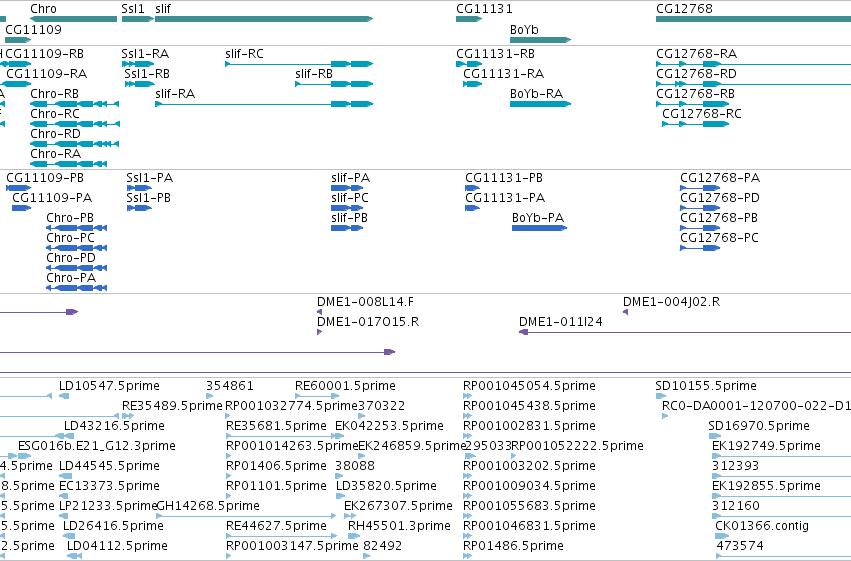Select the CG12768-RD transcript label
The height and width of the screenshot is (561, 851).
(696, 74)
